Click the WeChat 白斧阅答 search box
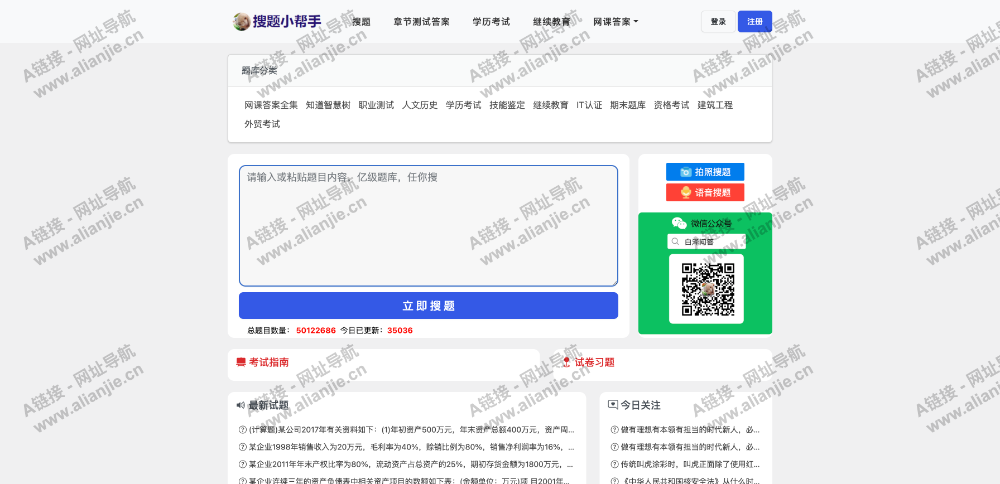 click(x=706, y=242)
